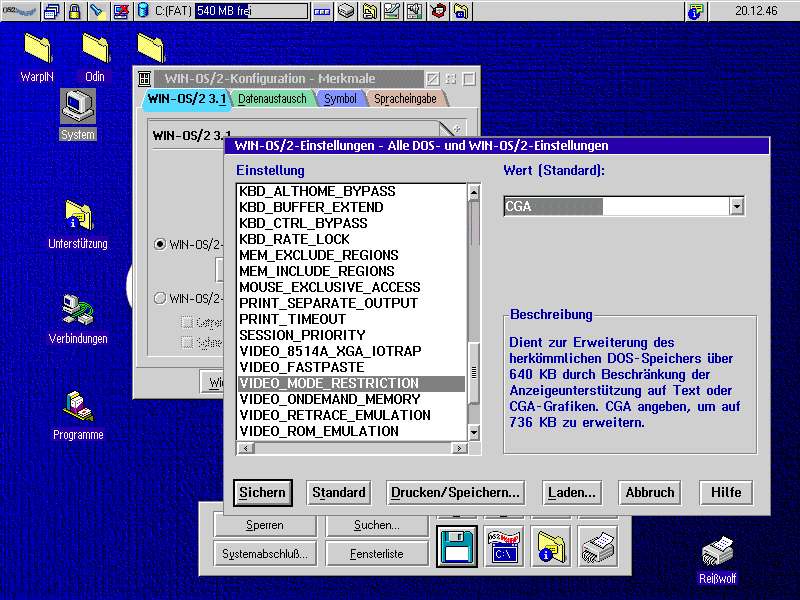Viewport: 800px width, 600px height.
Task: Click the info monitor icon beside the clock
Action: click(695, 11)
